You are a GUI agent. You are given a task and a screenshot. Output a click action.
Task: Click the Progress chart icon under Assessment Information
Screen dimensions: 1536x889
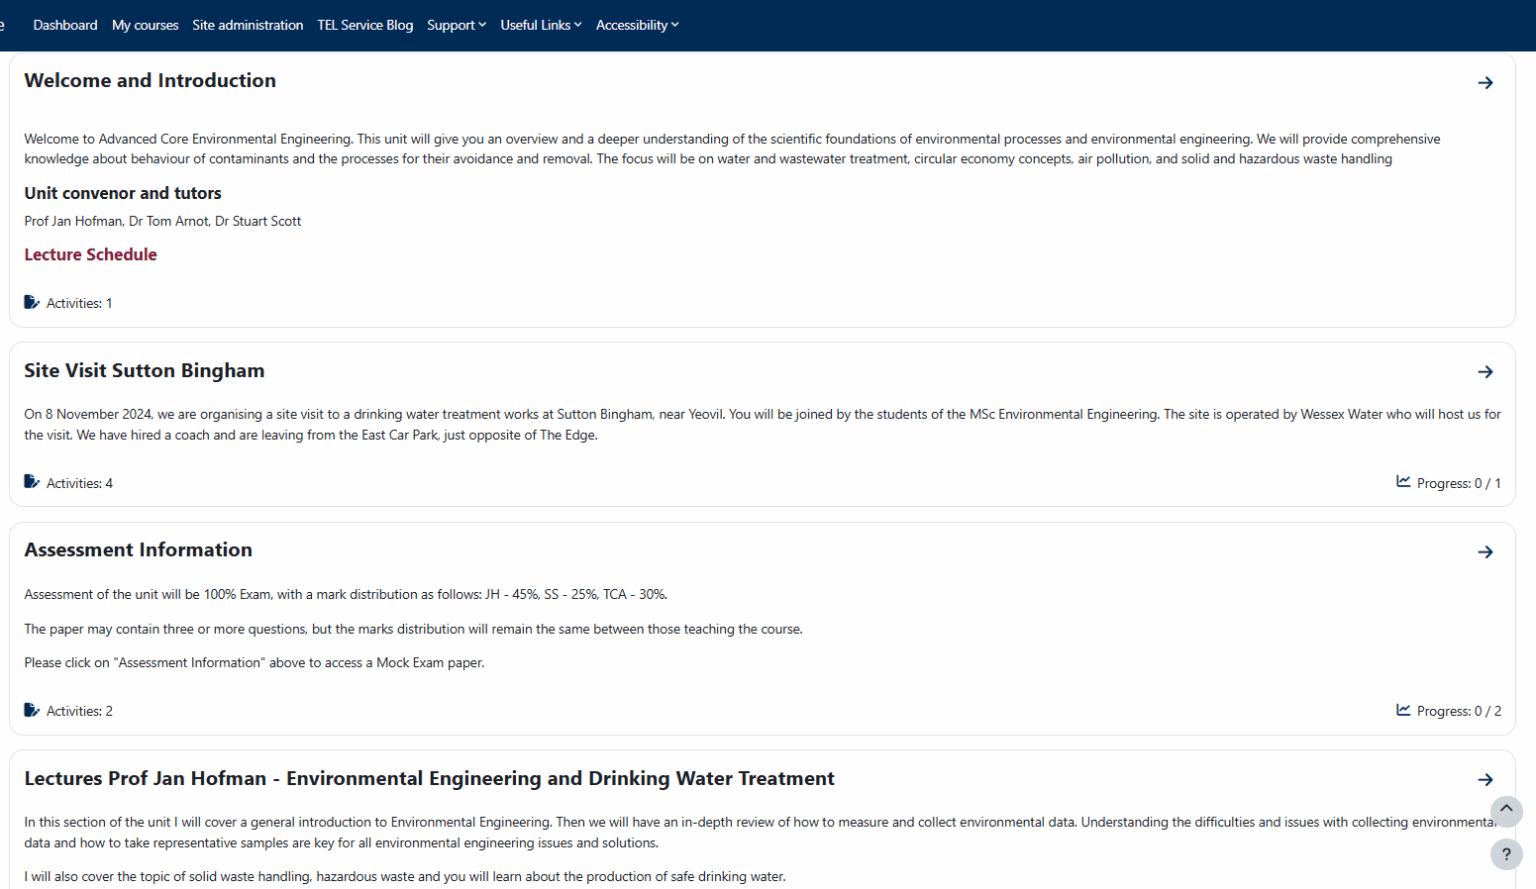(x=1402, y=709)
